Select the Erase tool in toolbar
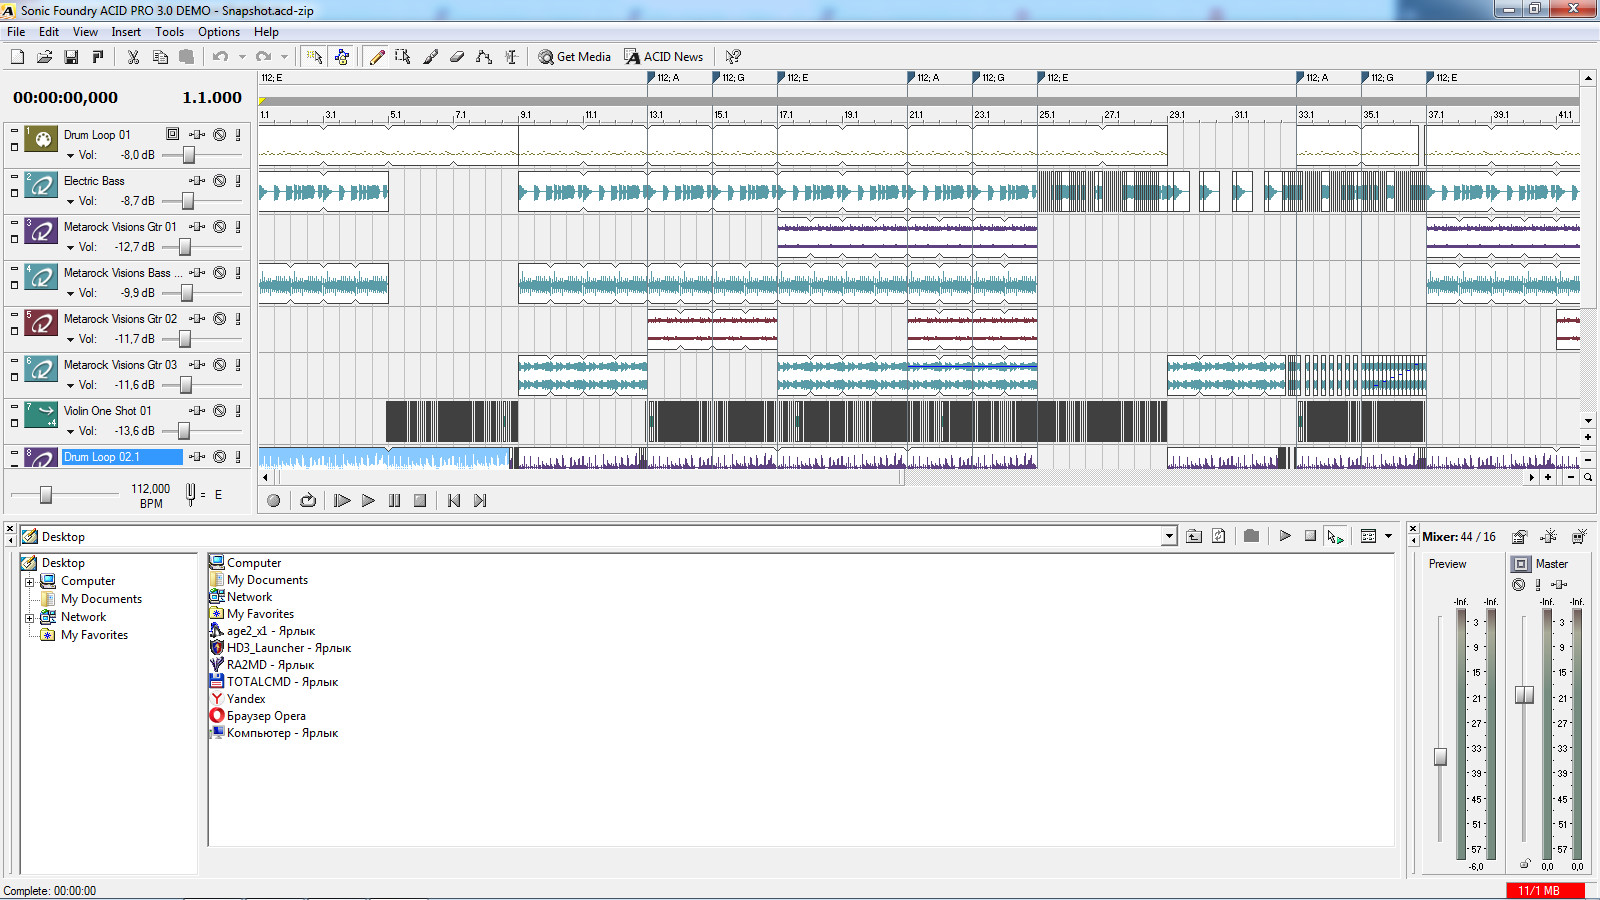The height and width of the screenshot is (900, 1600). (x=457, y=57)
